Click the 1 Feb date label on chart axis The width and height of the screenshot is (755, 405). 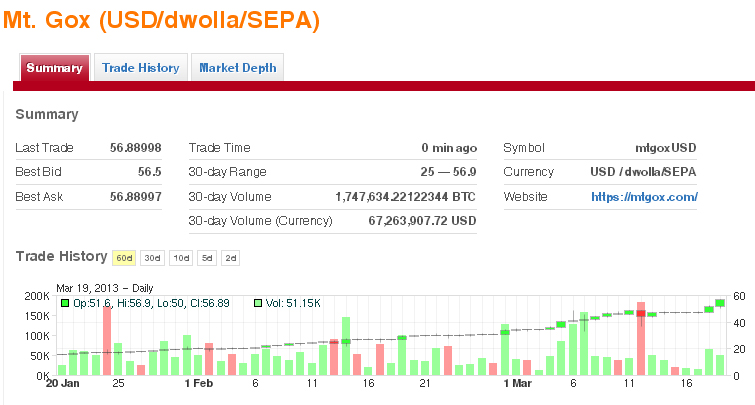click(x=198, y=383)
